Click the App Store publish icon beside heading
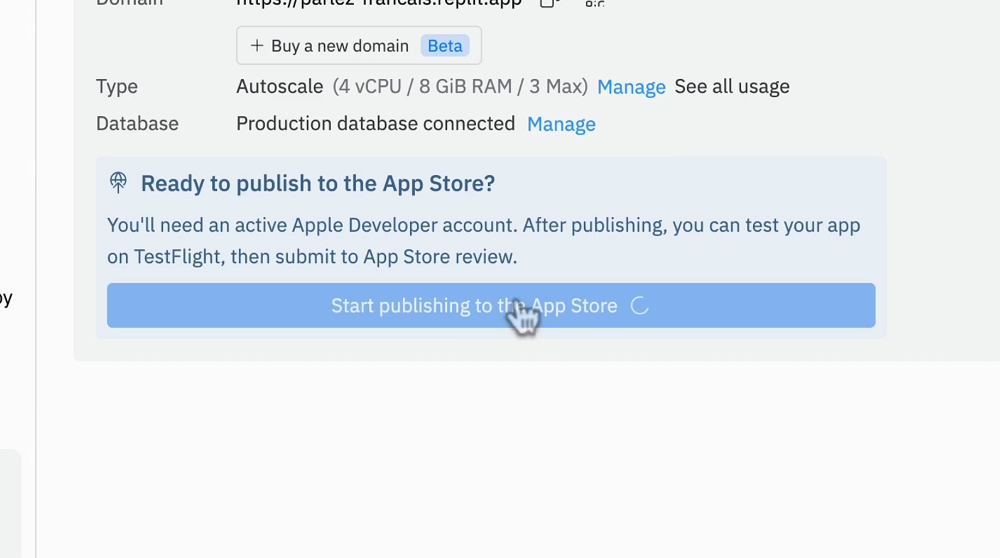This screenshot has height=558, width=1000. 119,182
